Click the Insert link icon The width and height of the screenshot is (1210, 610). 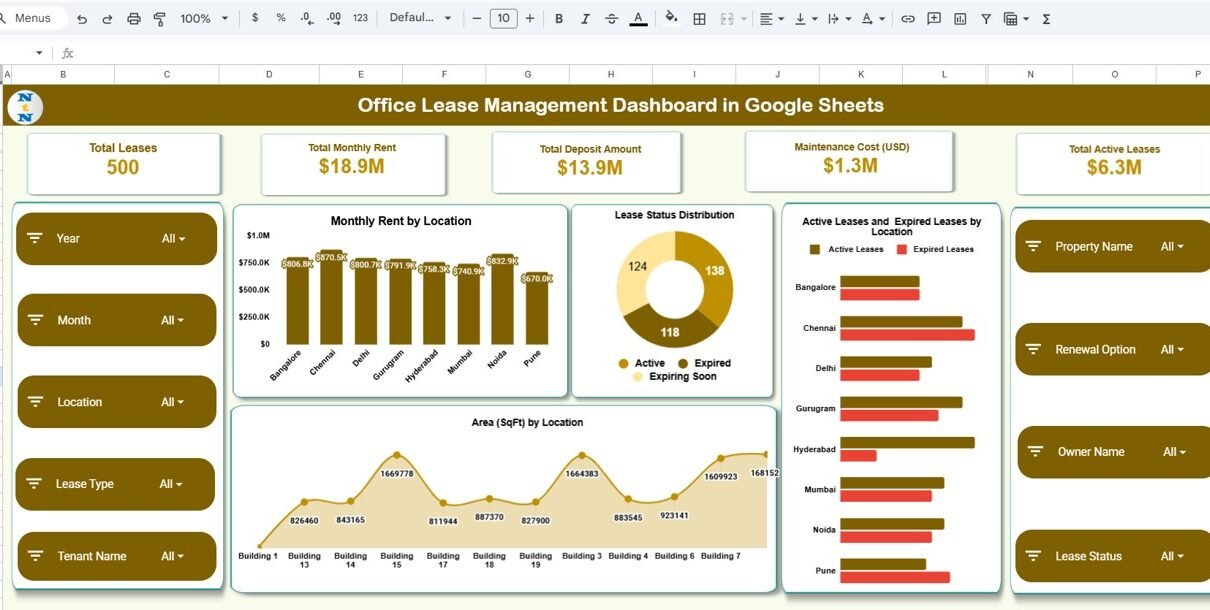click(907, 18)
